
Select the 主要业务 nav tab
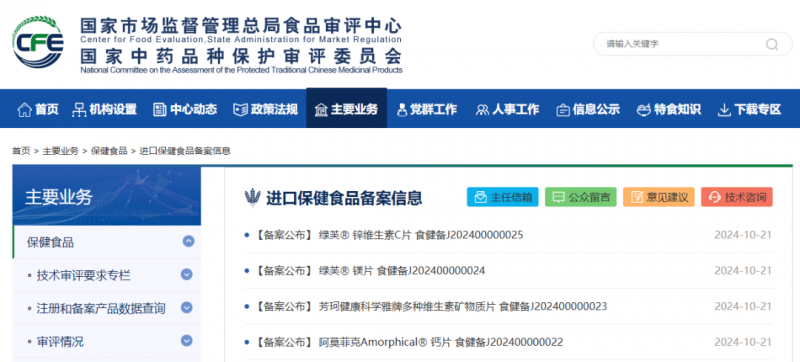346,108
